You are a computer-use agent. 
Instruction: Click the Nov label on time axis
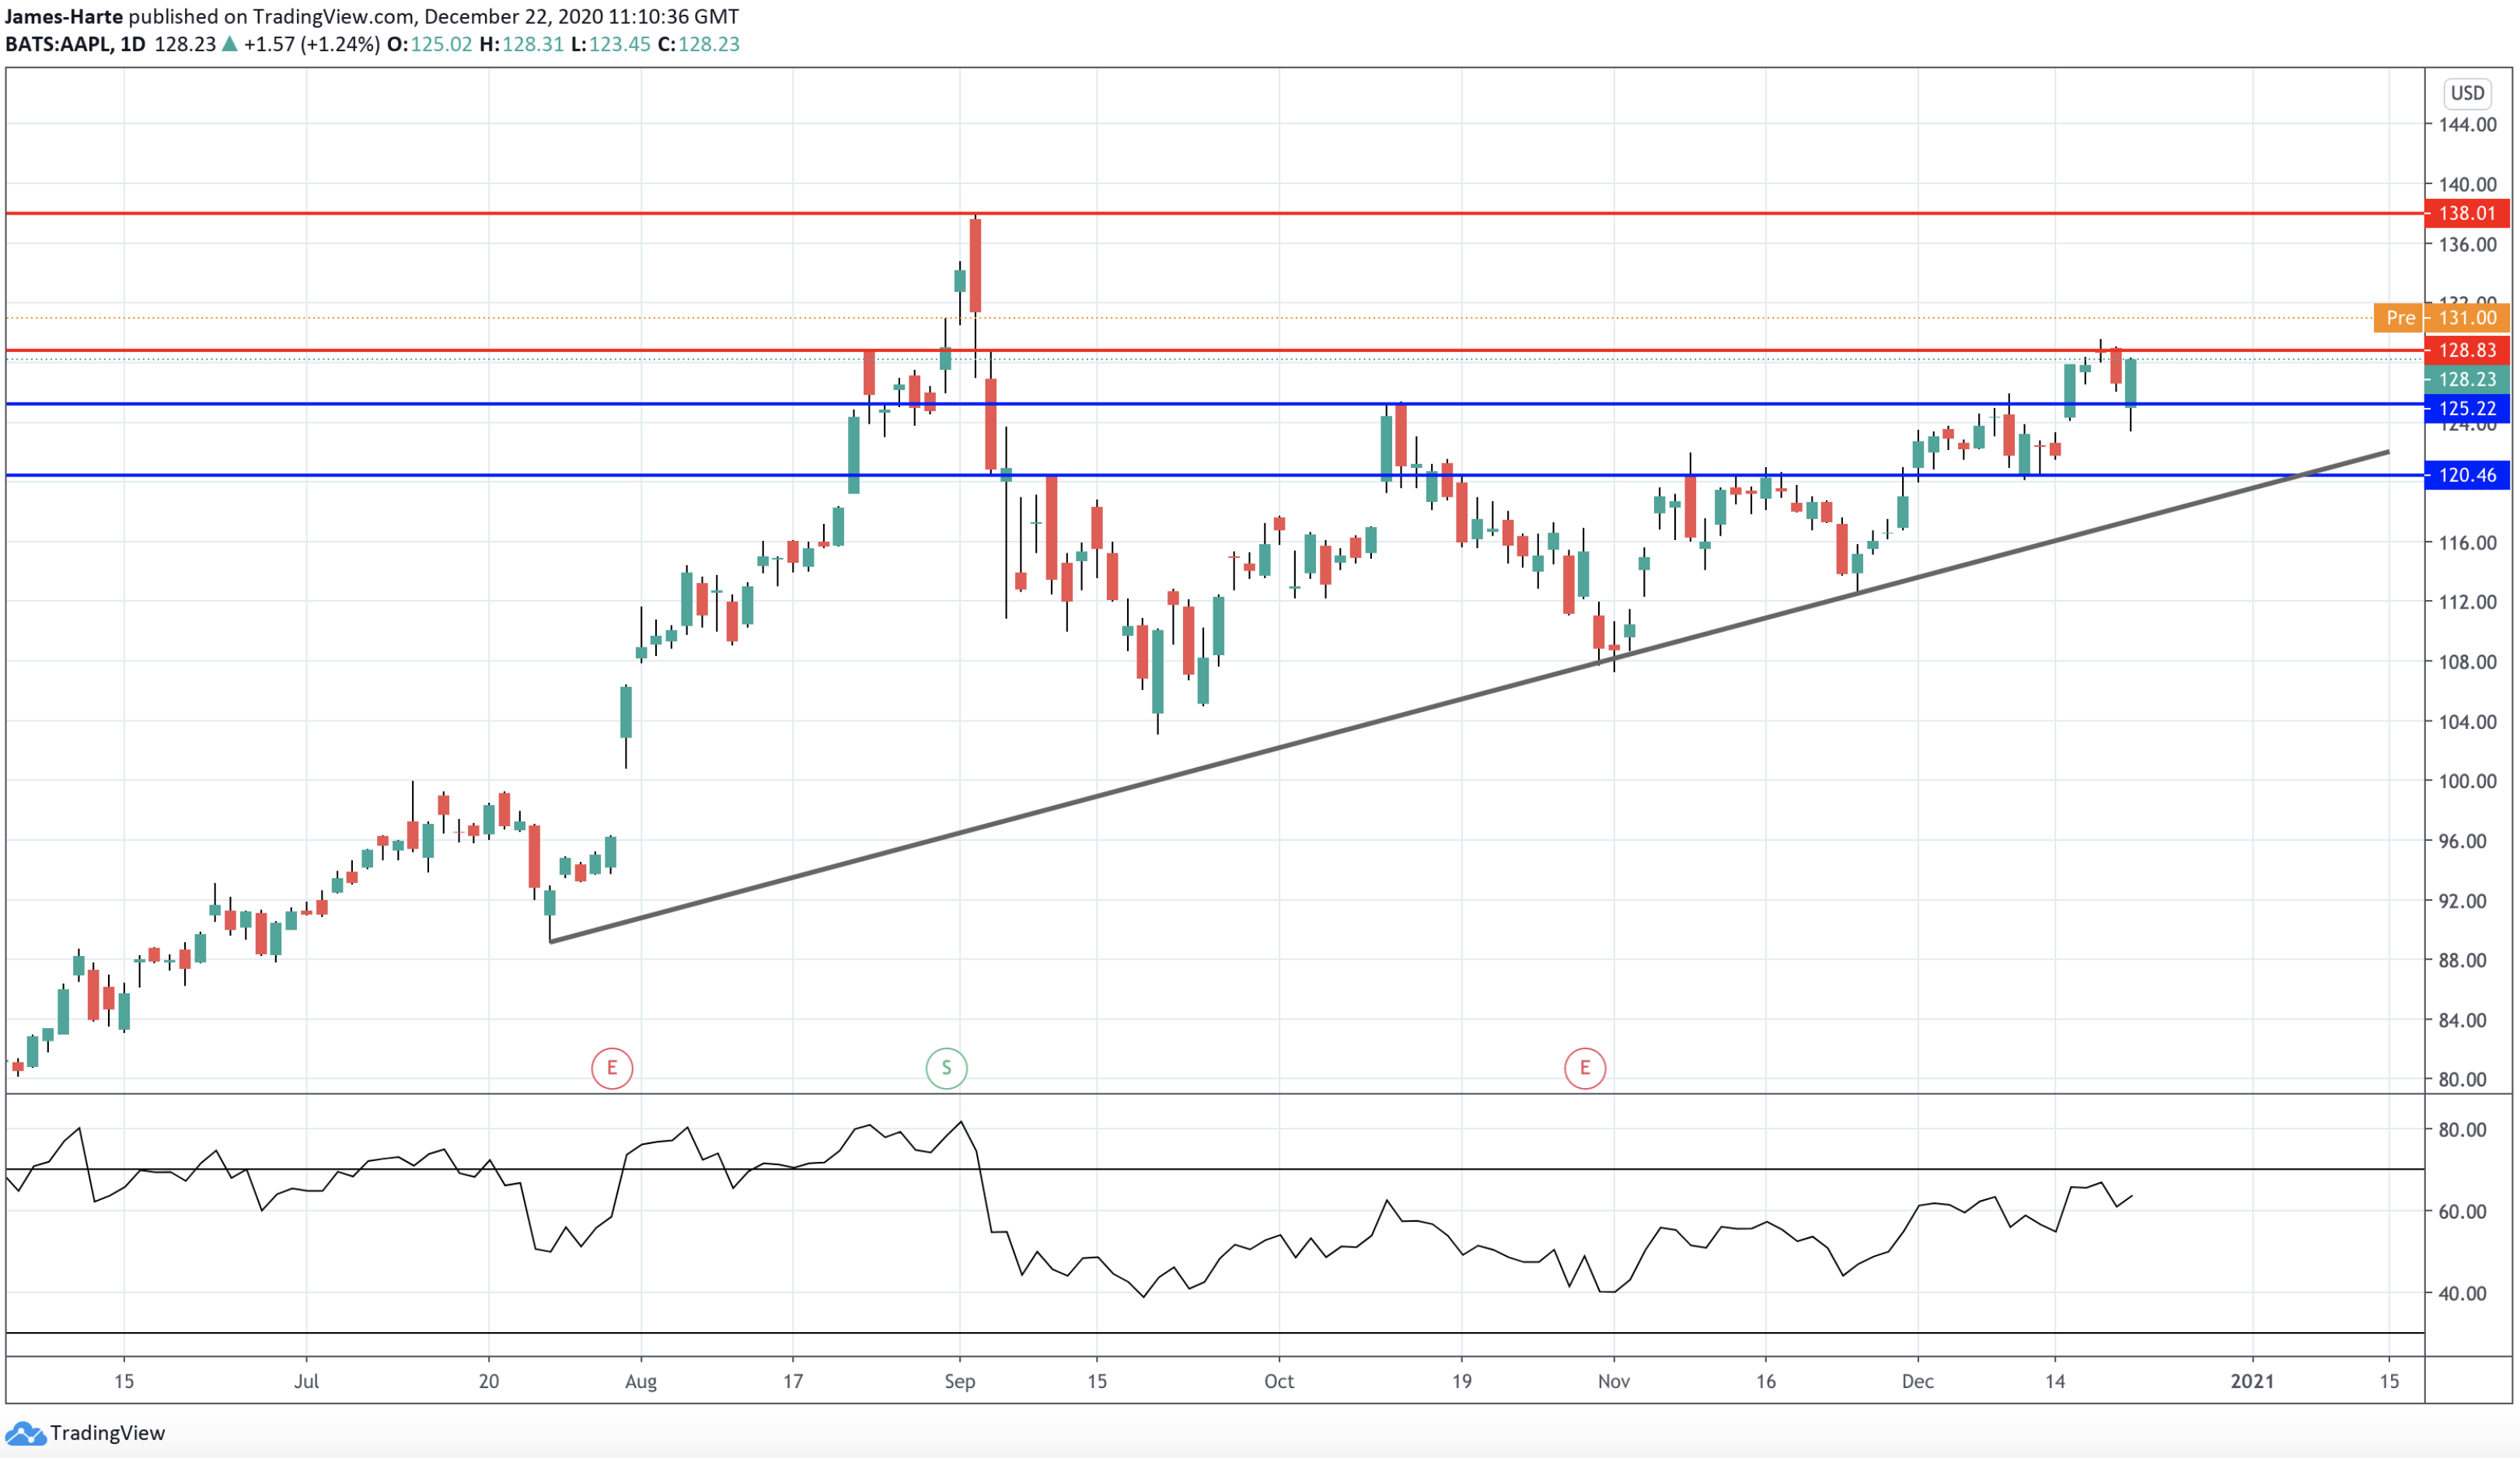click(x=1613, y=1381)
